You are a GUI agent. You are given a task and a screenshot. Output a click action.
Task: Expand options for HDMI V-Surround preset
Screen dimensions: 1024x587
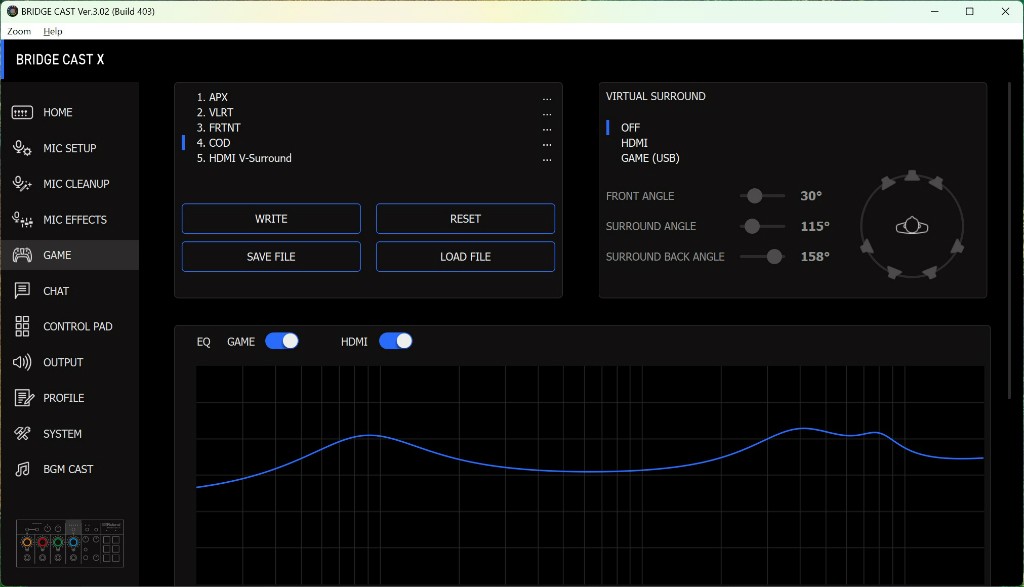(547, 158)
